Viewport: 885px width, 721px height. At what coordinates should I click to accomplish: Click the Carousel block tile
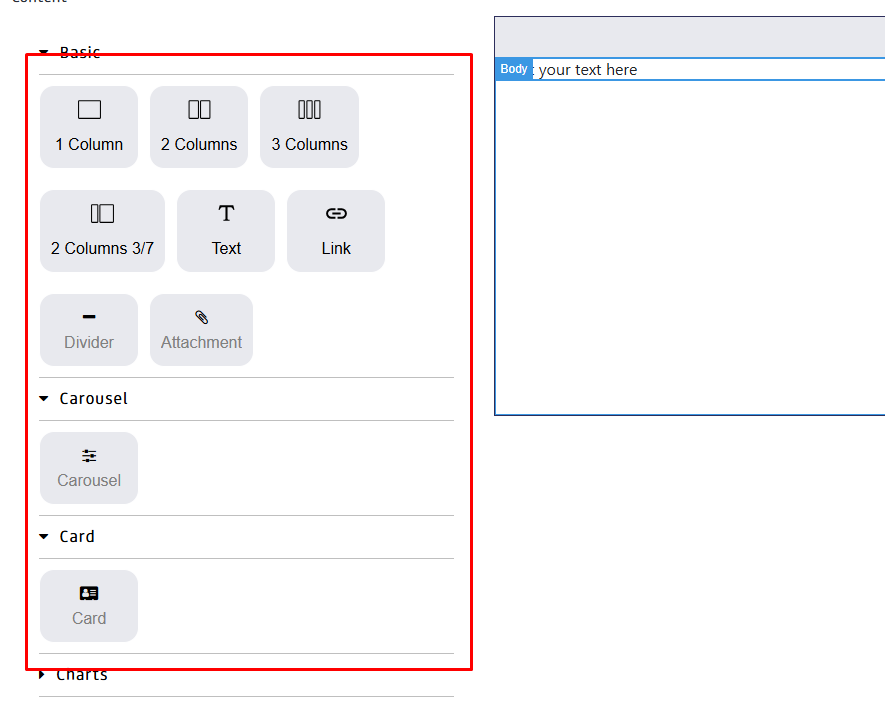coord(89,468)
